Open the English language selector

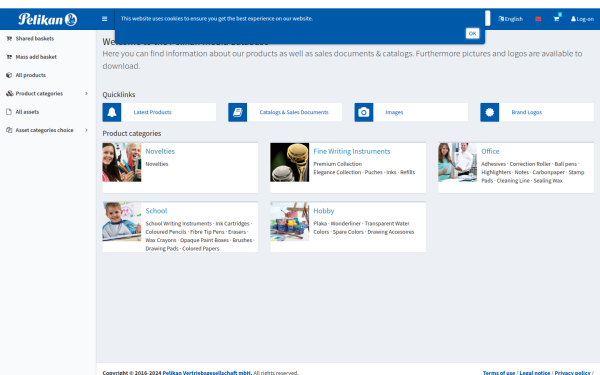pos(510,19)
